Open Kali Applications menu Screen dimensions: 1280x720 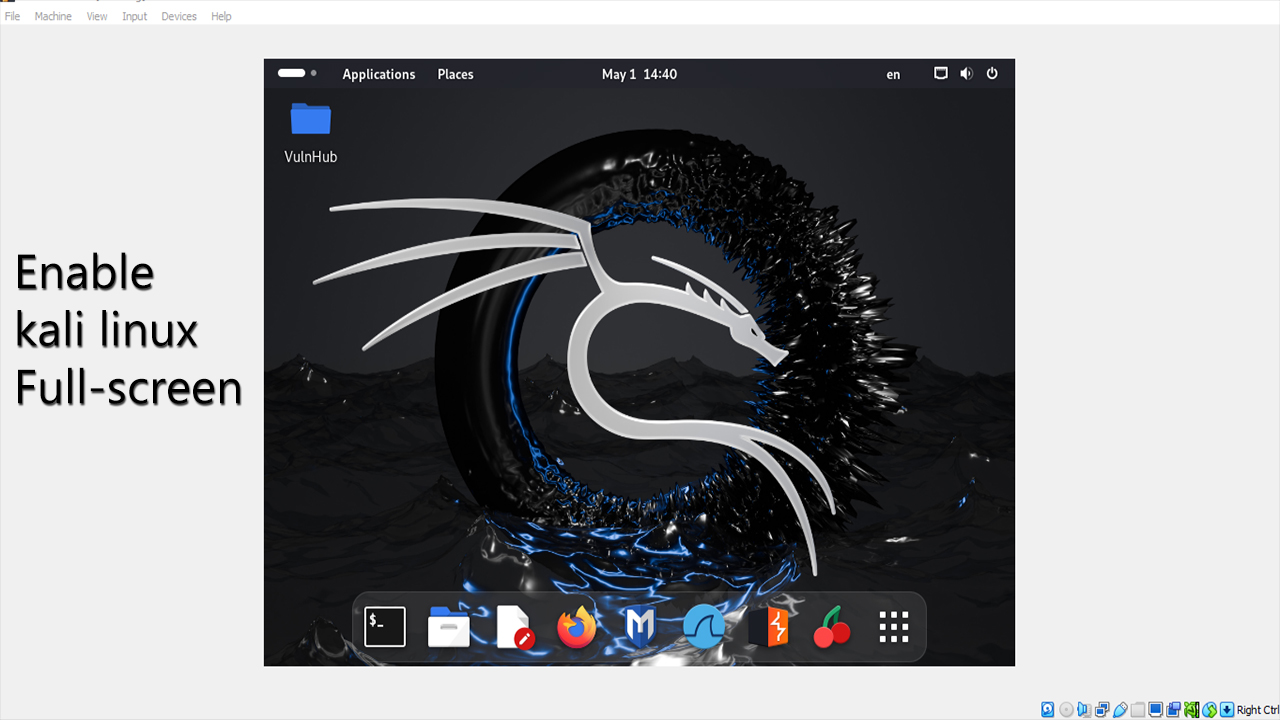coord(379,74)
